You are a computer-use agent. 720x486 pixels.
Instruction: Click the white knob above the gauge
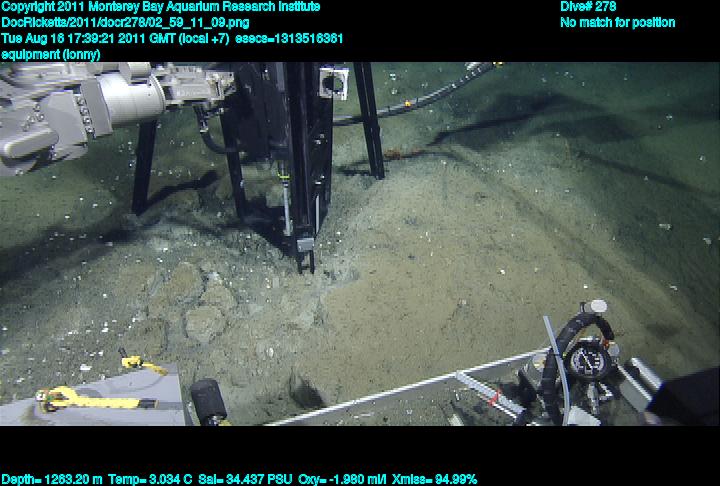coord(597,306)
